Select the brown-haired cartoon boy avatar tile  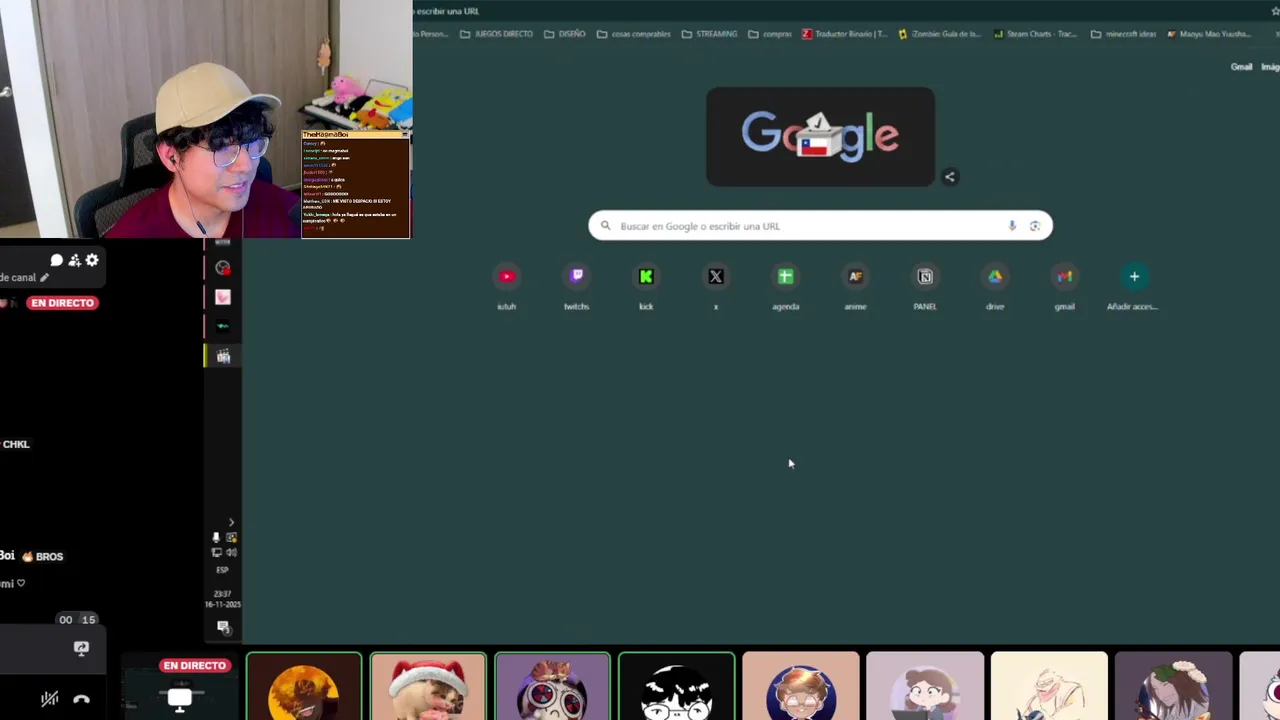point(800,687)
